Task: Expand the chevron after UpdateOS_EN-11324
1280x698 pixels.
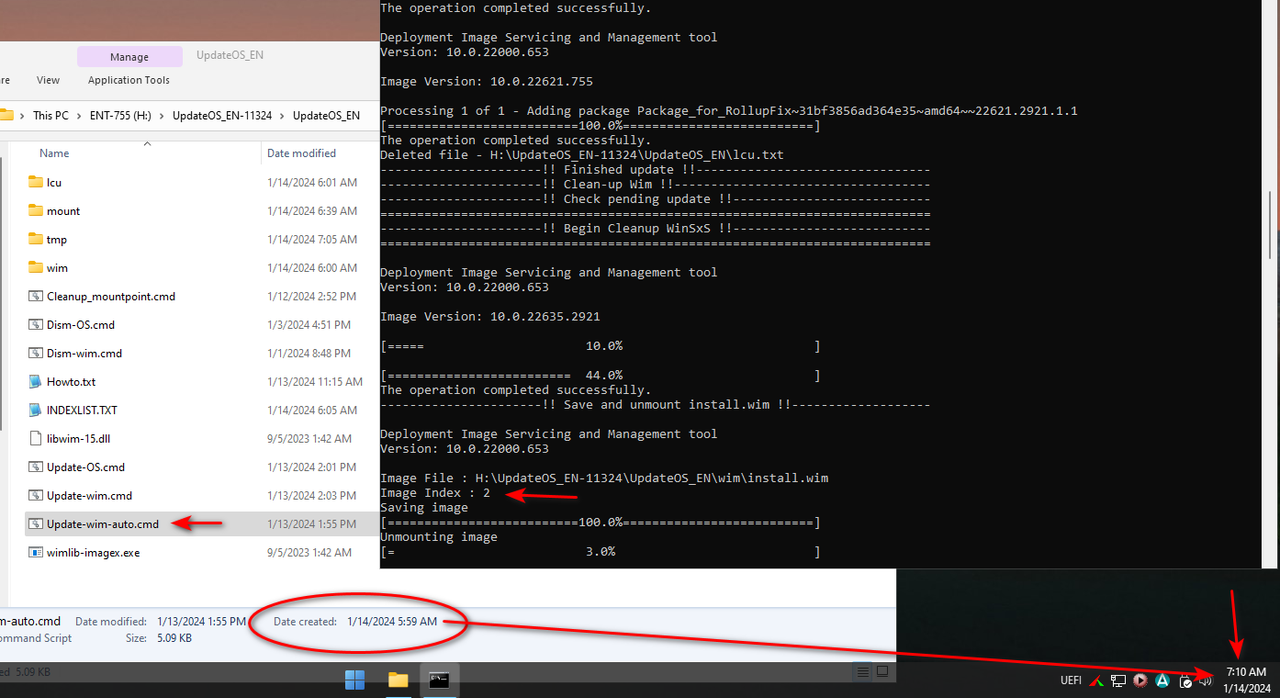Action: coord(283,116)
